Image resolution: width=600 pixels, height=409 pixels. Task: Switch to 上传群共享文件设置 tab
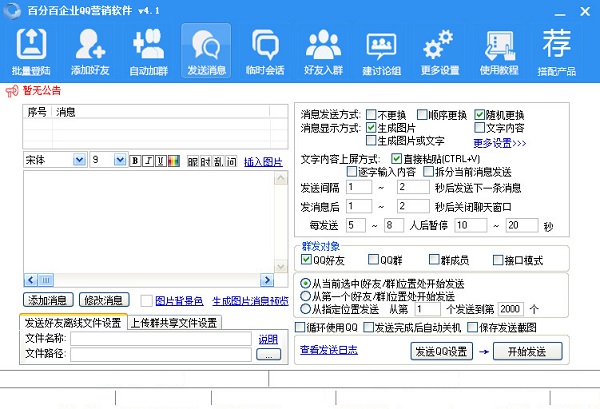tap(173, 322)
